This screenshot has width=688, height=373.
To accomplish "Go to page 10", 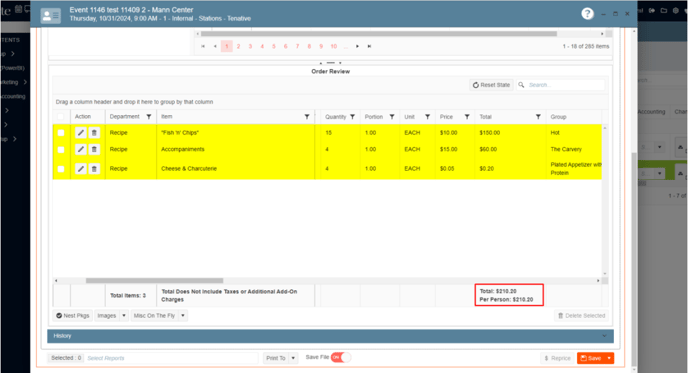I will point(333,46).
